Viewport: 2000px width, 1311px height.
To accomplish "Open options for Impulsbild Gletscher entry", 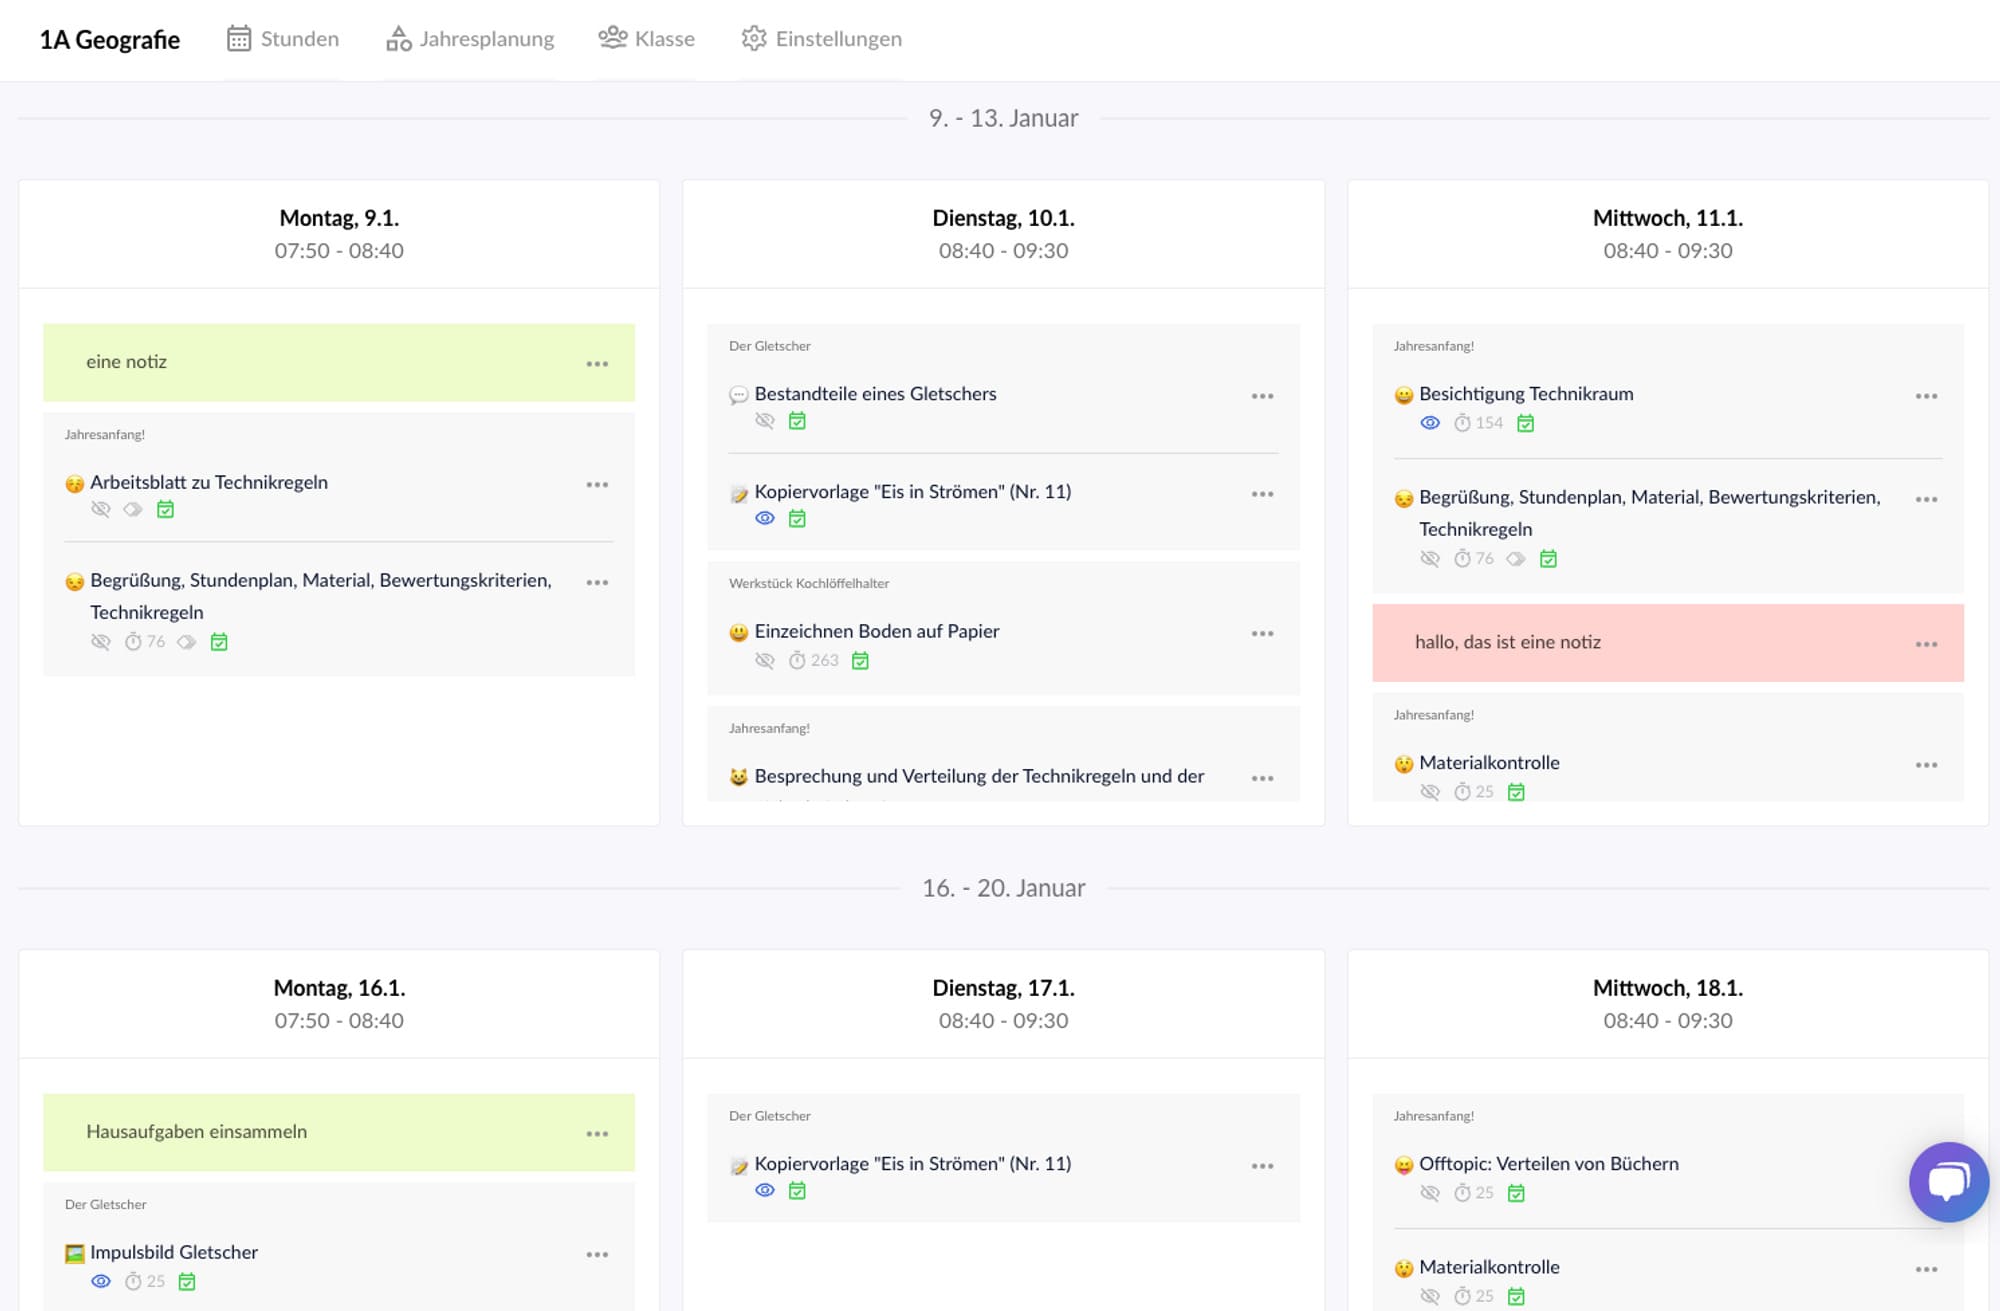I will [597, 1255].
